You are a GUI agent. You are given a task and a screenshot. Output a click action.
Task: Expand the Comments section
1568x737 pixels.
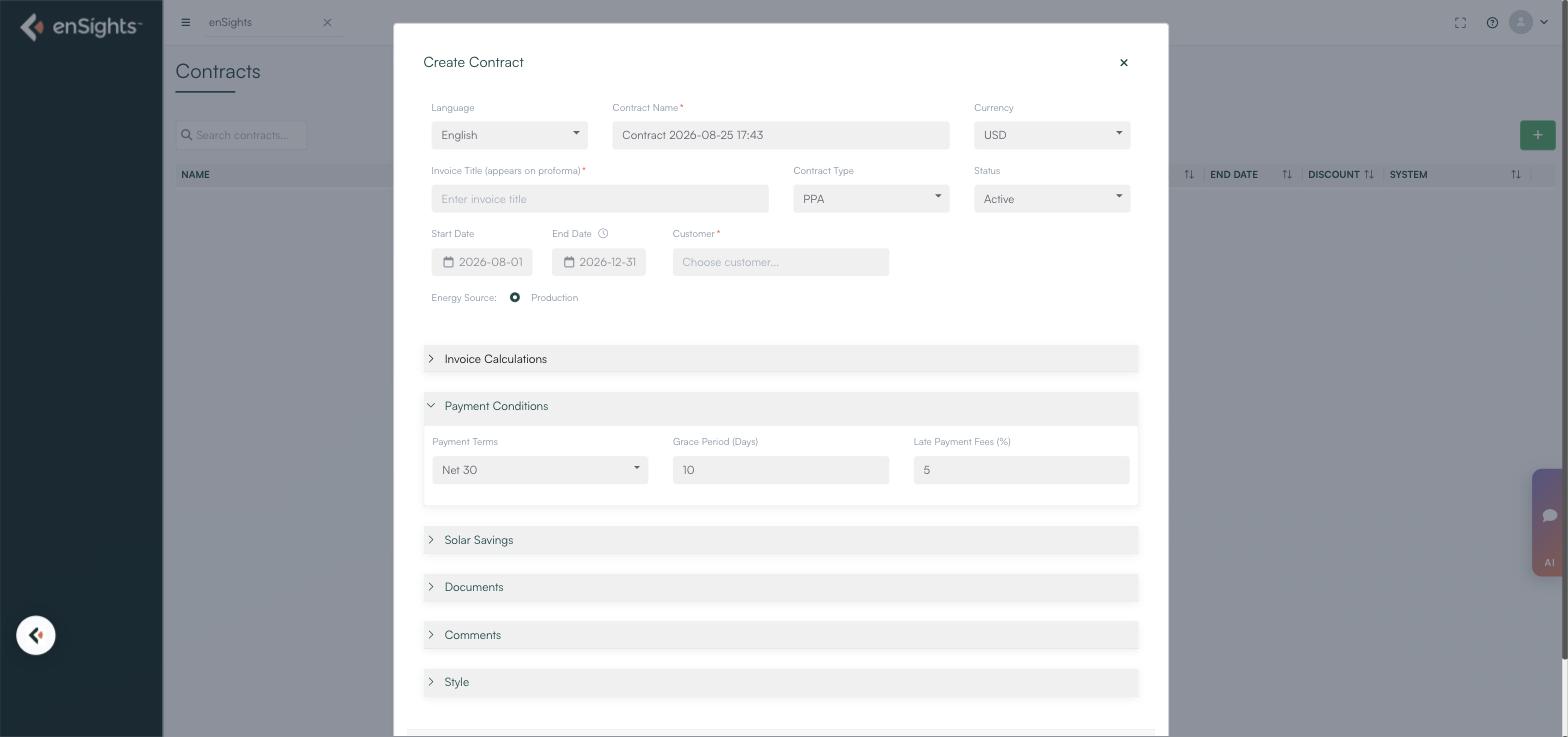(x=781, y=635)
